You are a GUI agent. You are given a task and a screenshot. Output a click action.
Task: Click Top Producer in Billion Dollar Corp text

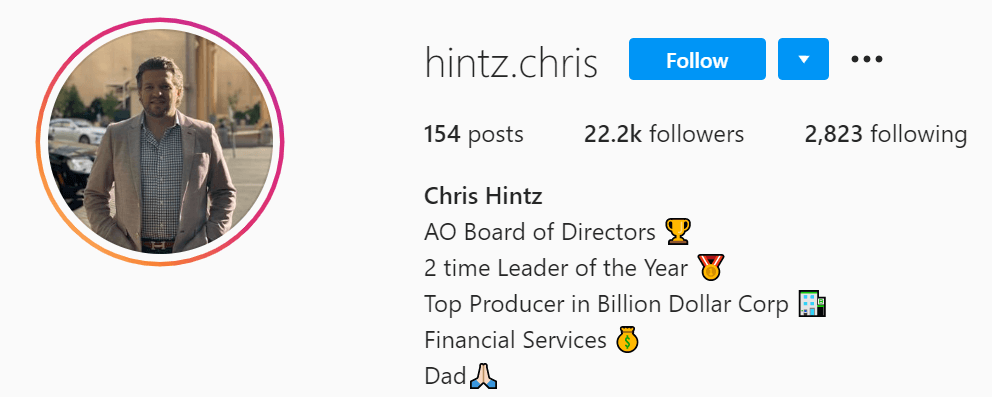(607, 304)
